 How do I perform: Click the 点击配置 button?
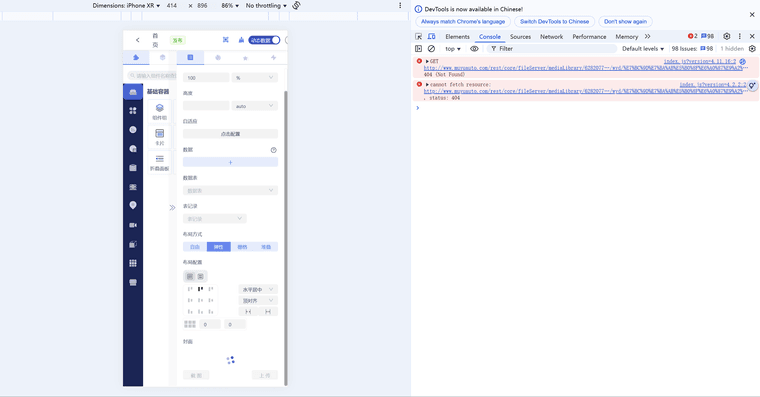click(x=230, y=134)
